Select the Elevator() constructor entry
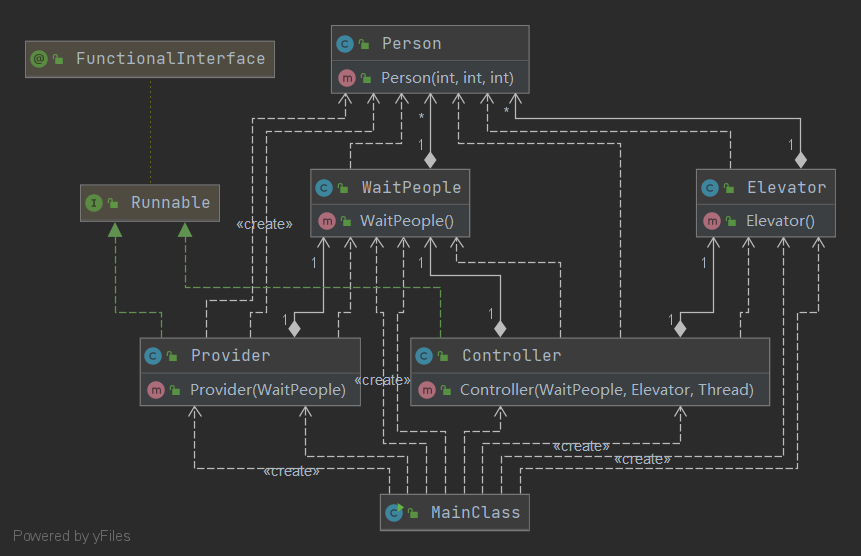The height and width of the screenshot is (556, 861). pyautogui.click(x=780, y=221)
